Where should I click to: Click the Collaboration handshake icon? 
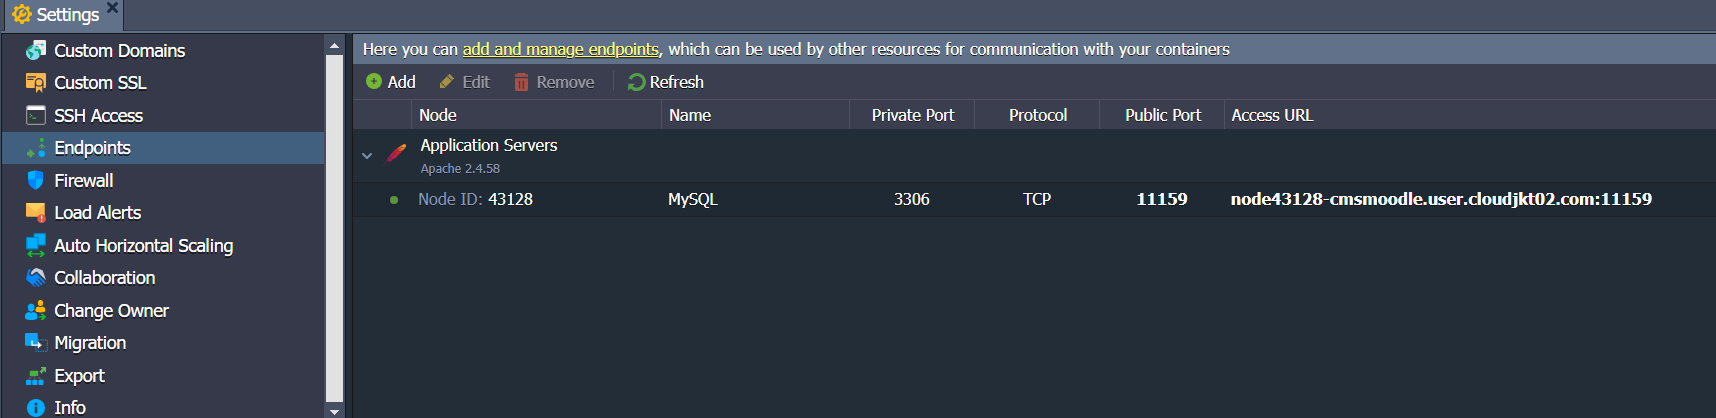36,277
